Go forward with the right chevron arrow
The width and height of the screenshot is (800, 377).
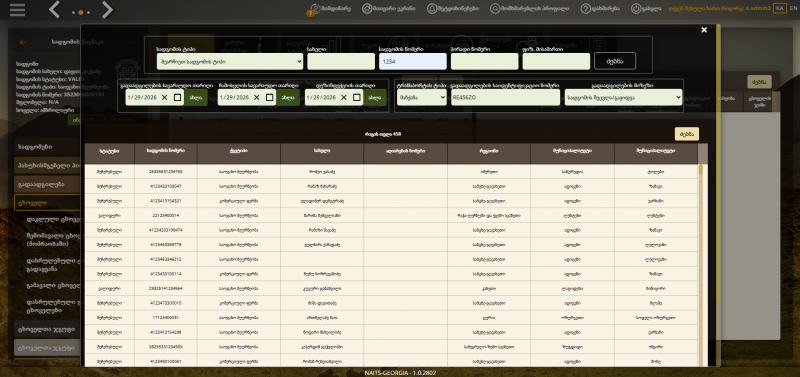[x=107, y=10]
